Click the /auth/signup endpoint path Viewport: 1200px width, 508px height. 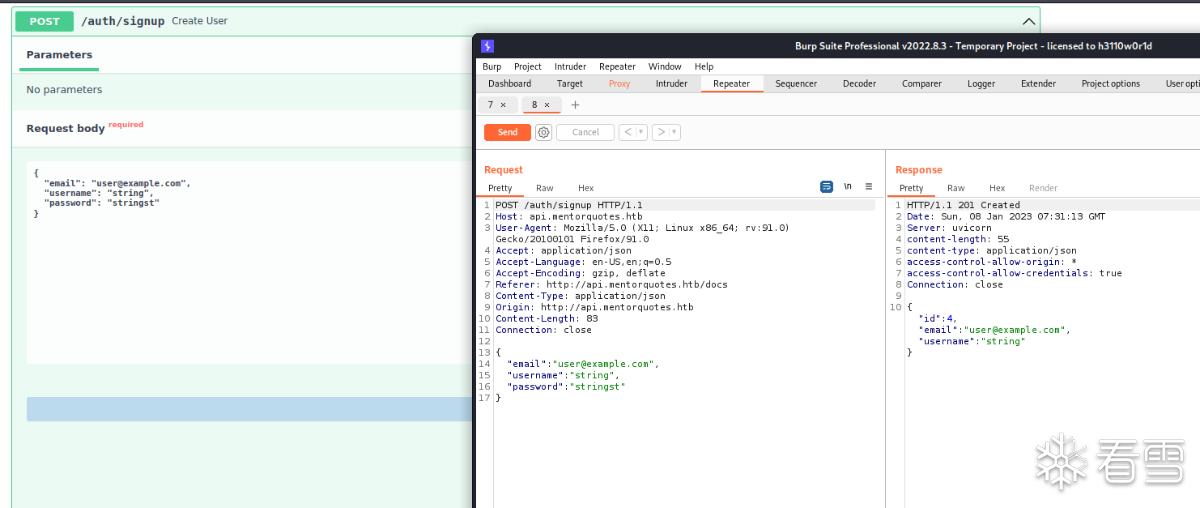coord(123,21)
